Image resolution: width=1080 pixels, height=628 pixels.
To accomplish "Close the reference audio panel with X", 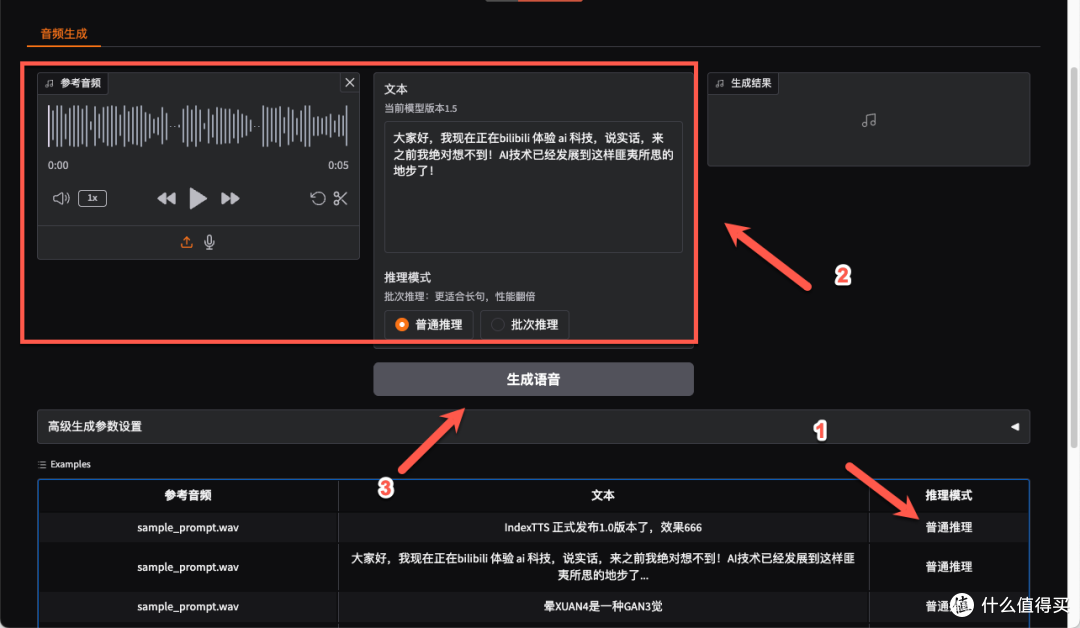I will (x=349, y=82).
